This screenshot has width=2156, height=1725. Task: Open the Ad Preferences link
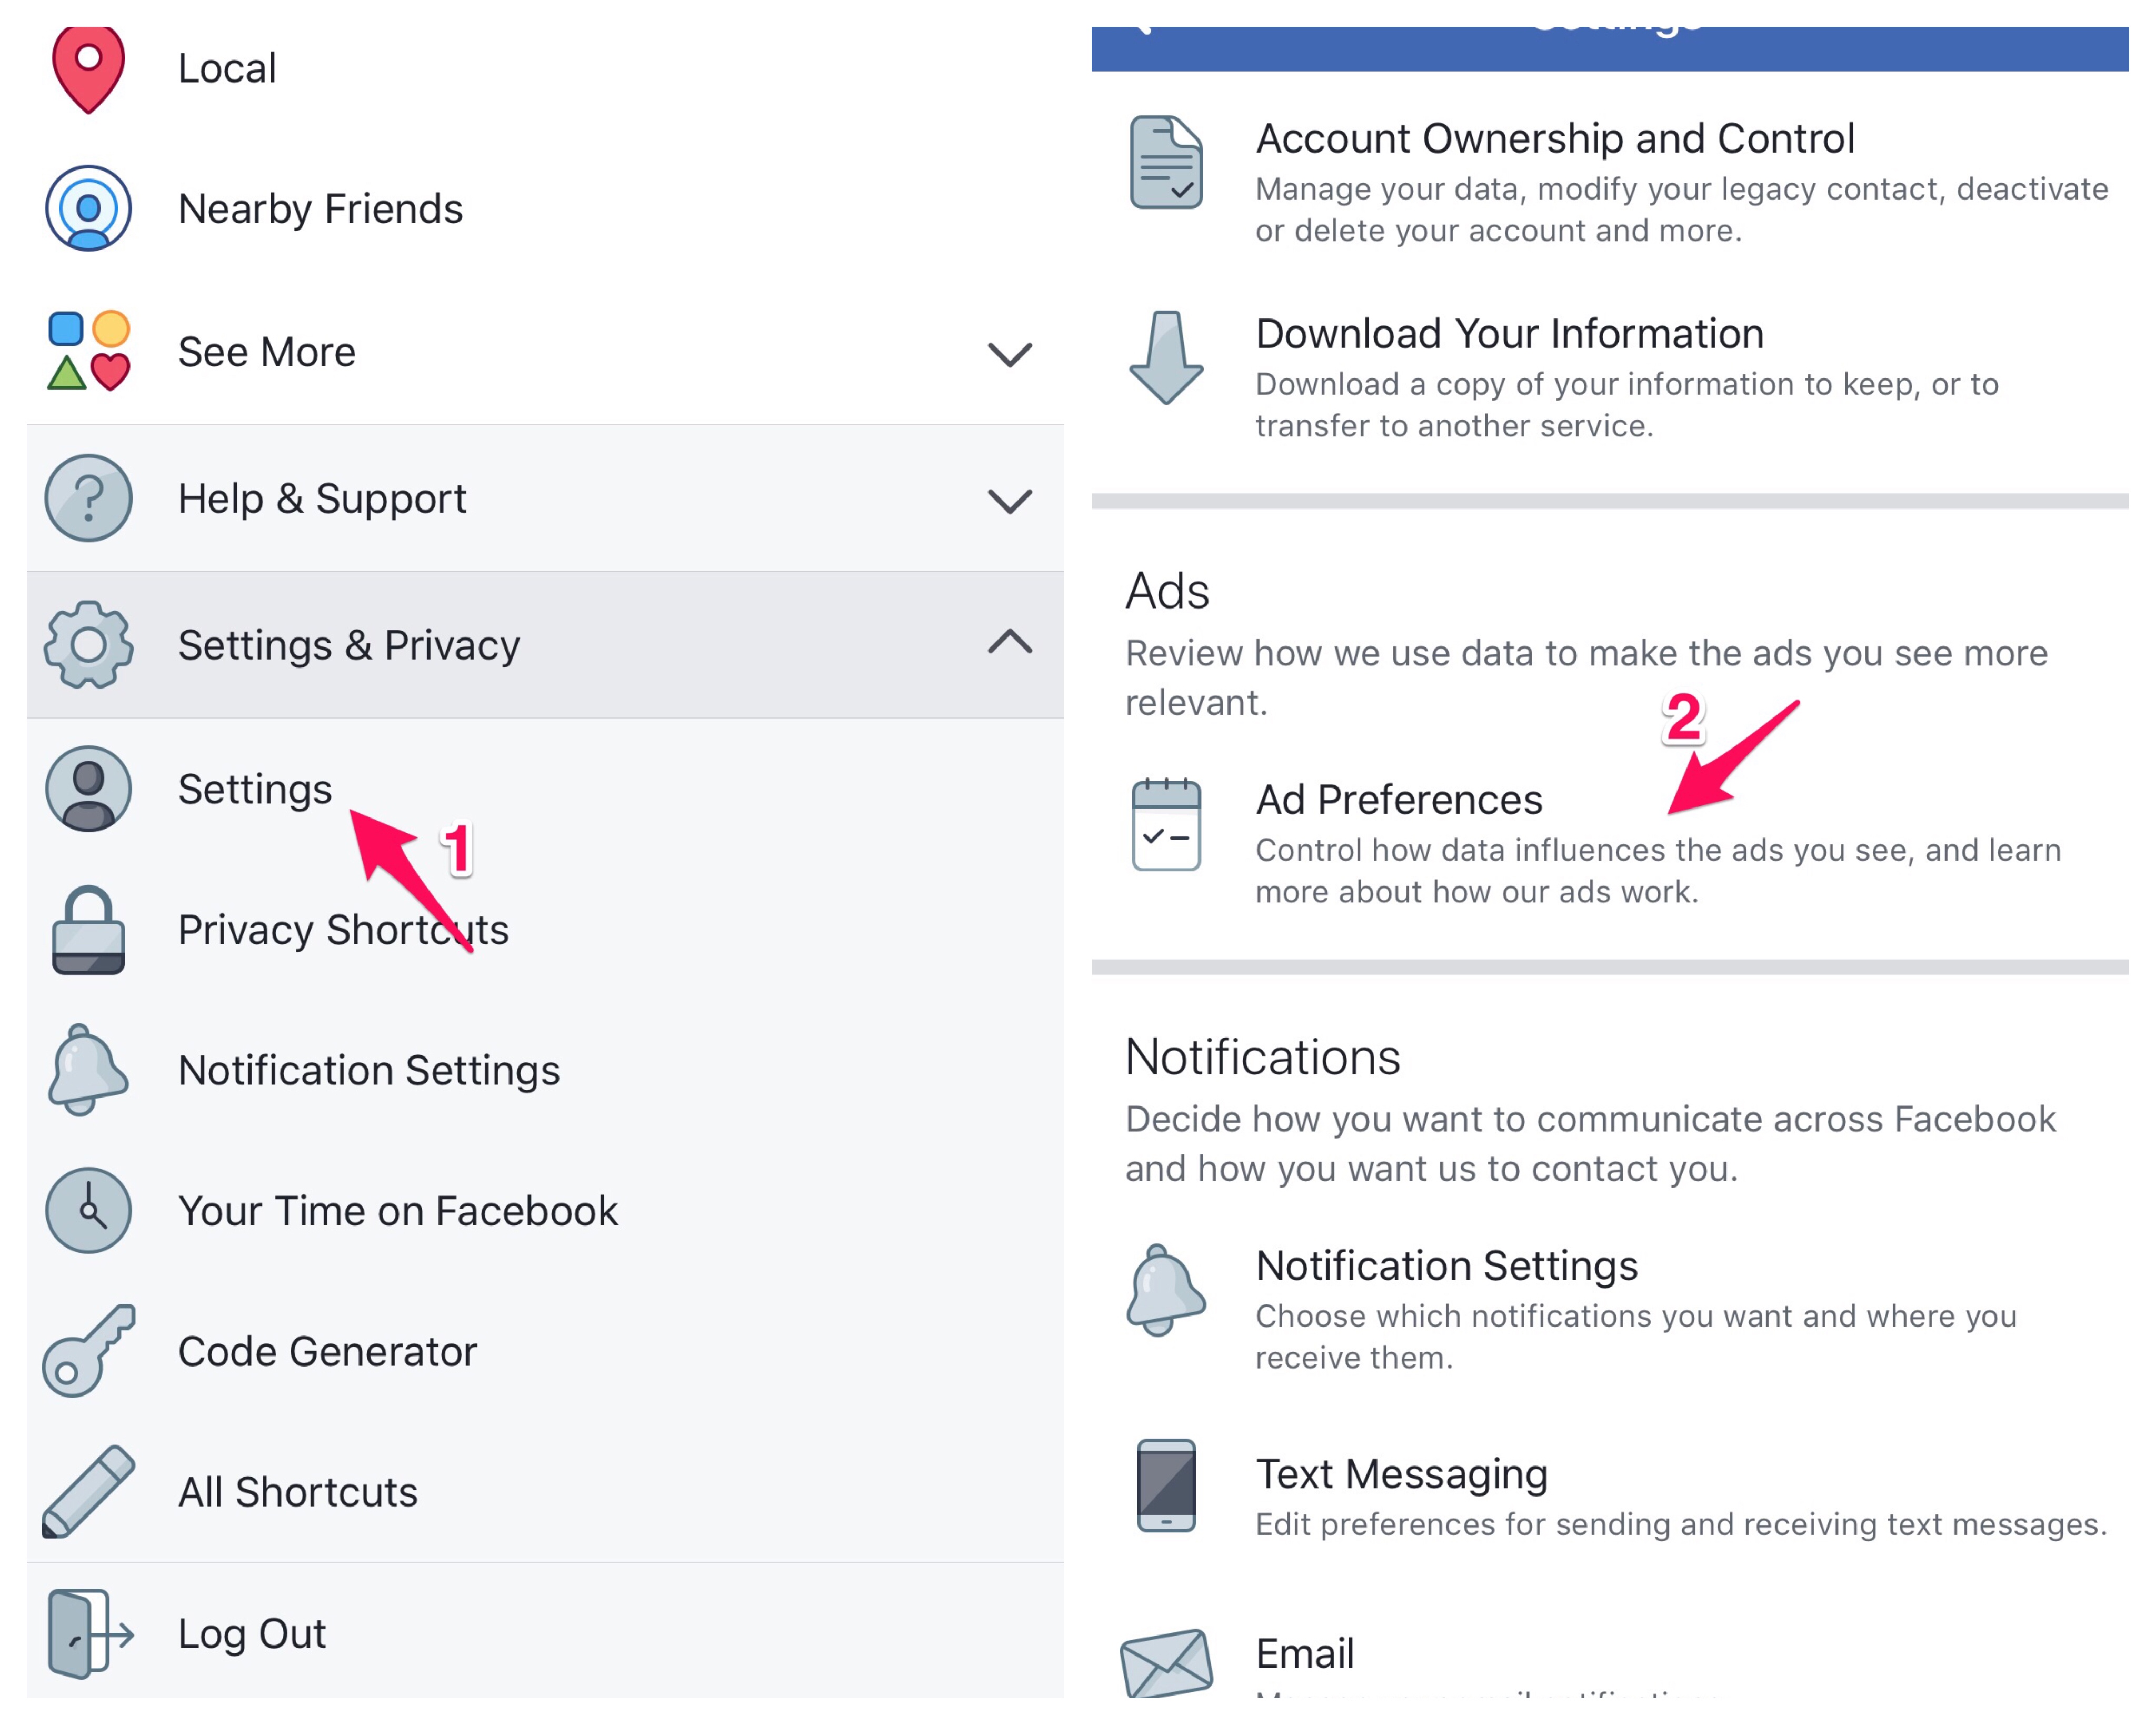(x=1398, y=800)
